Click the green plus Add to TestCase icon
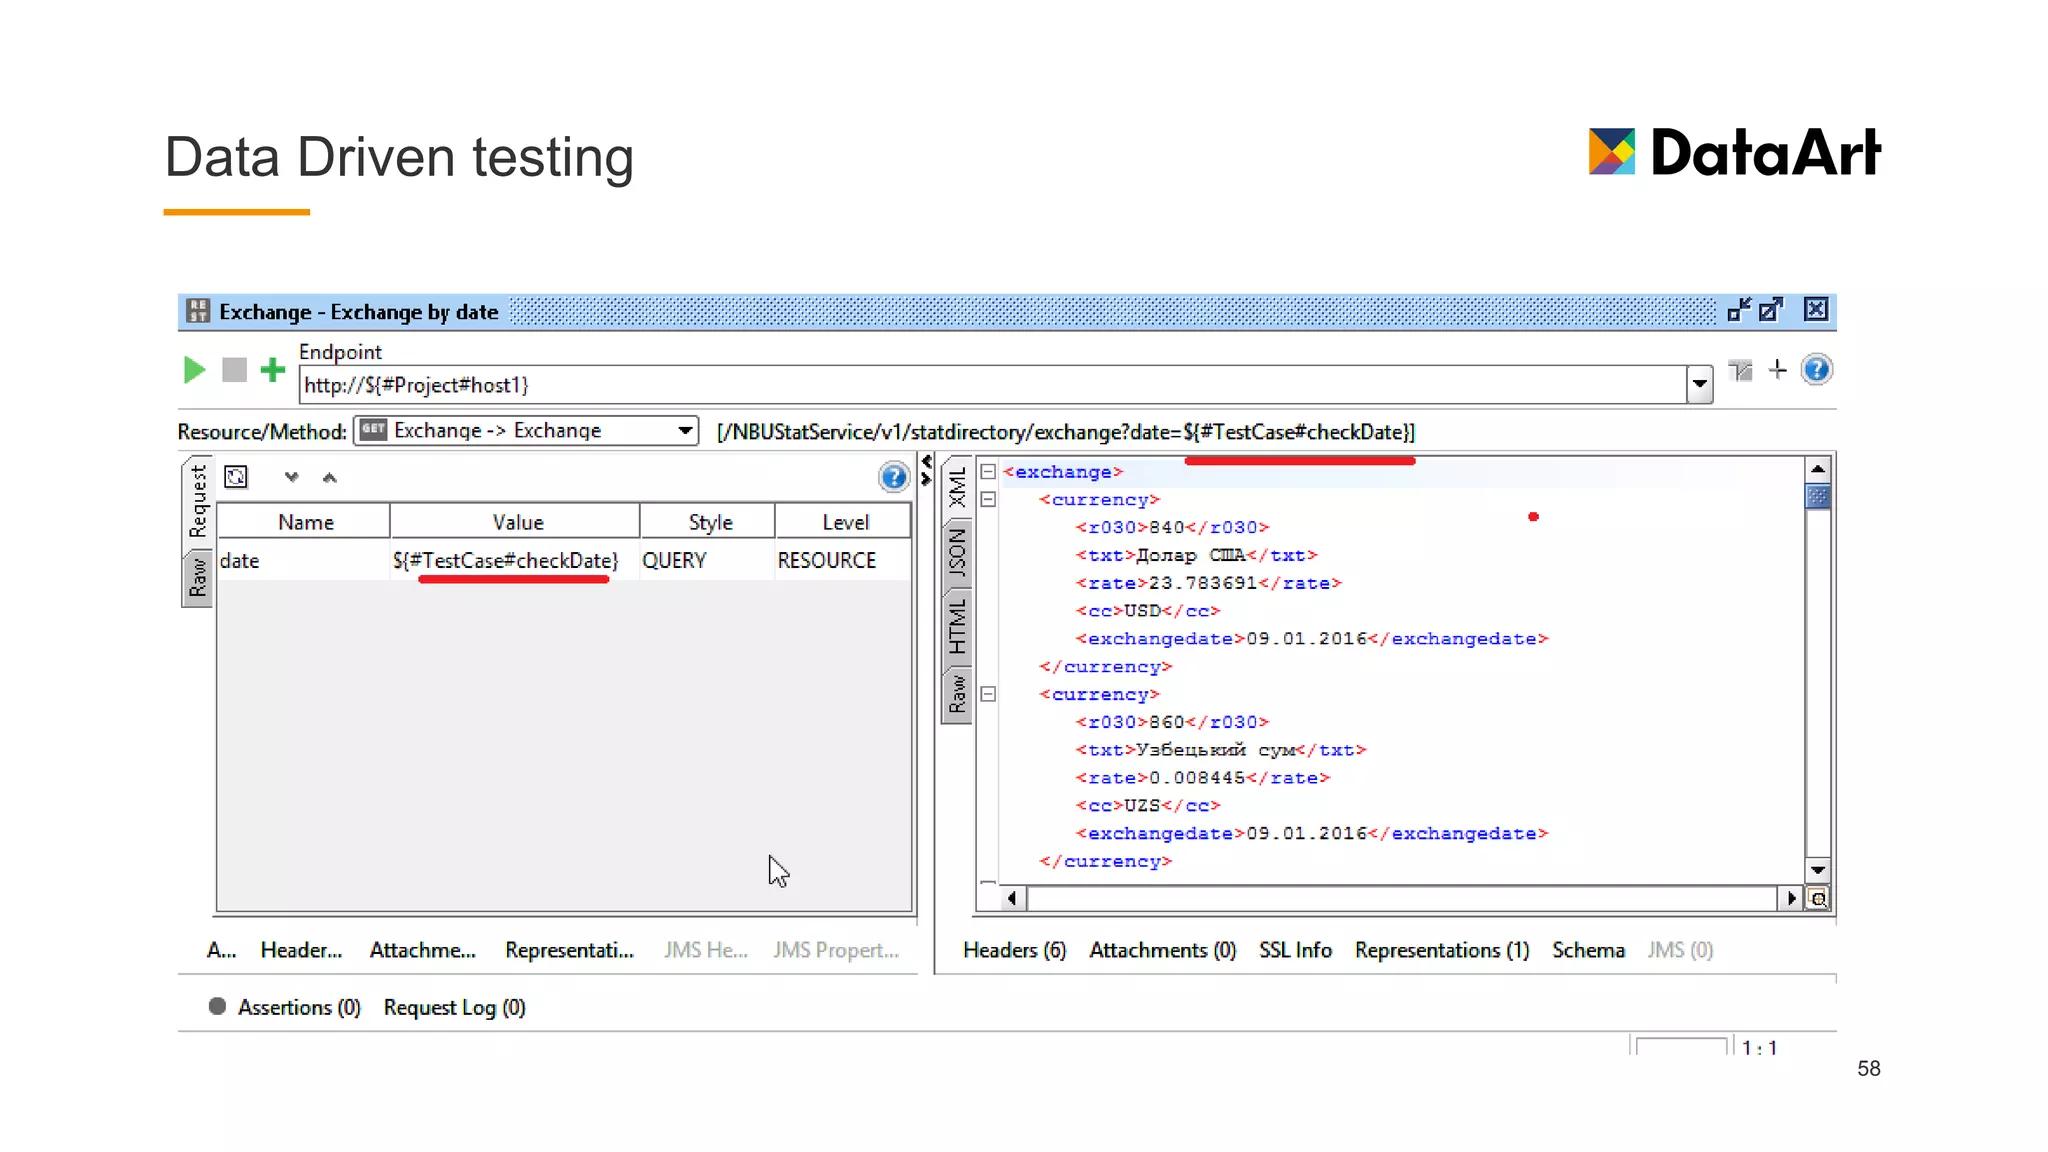The image size is (2048, 1152). pyautogui.click(x=272, y=370)
